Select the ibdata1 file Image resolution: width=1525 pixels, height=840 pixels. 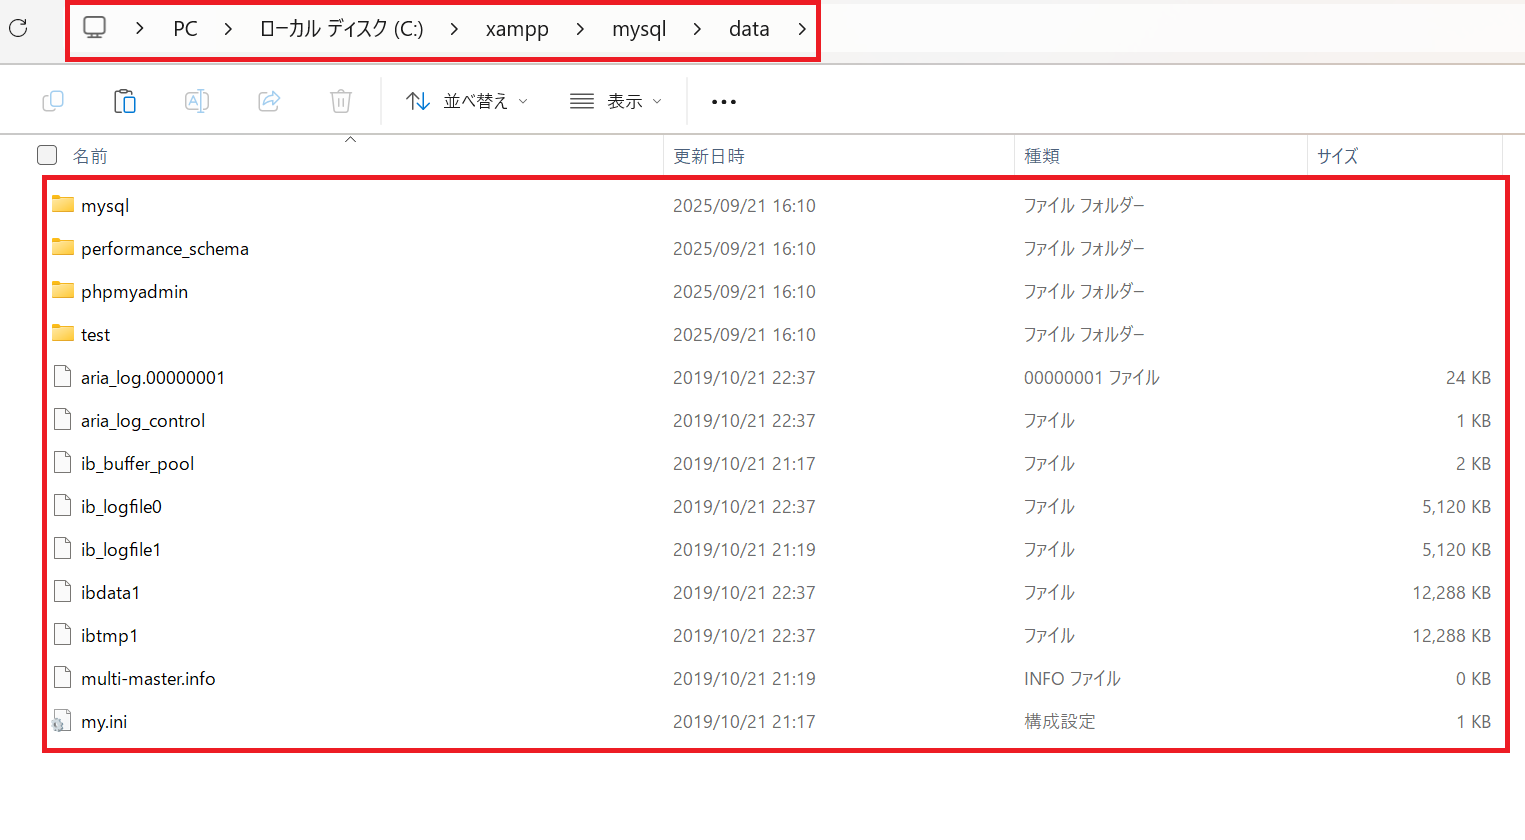(110, 593)
